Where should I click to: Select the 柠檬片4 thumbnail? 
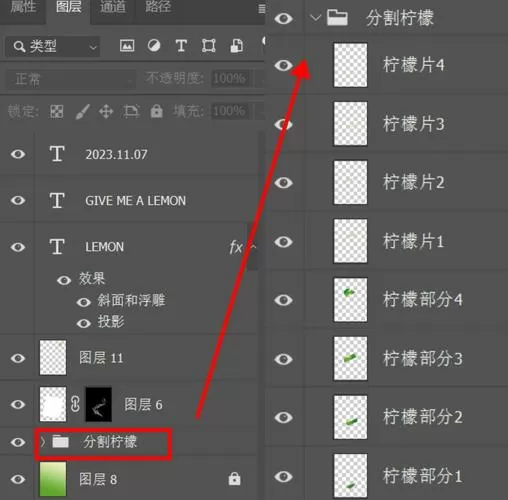350,65
